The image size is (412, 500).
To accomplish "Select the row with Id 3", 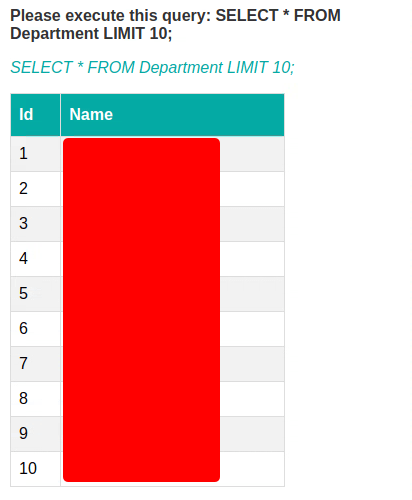I will (x=147, y=224).
